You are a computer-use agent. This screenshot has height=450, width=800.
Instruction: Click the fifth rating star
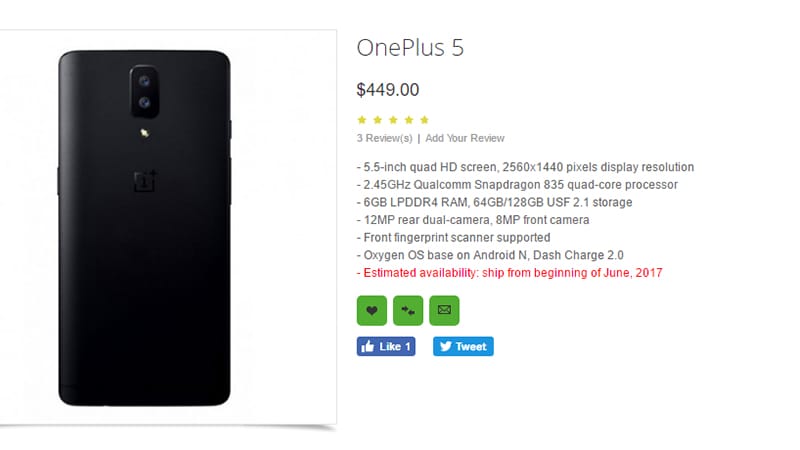[424, 120]
